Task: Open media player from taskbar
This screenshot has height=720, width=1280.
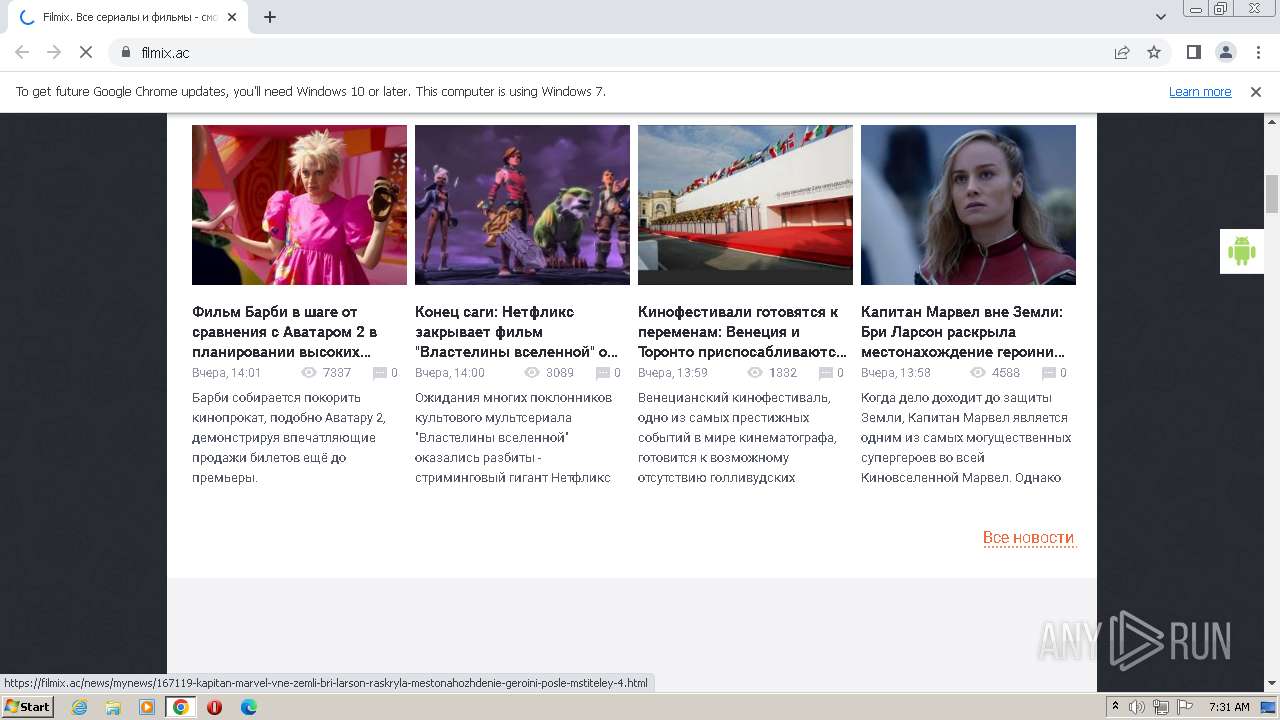Action: coord(147,707)
